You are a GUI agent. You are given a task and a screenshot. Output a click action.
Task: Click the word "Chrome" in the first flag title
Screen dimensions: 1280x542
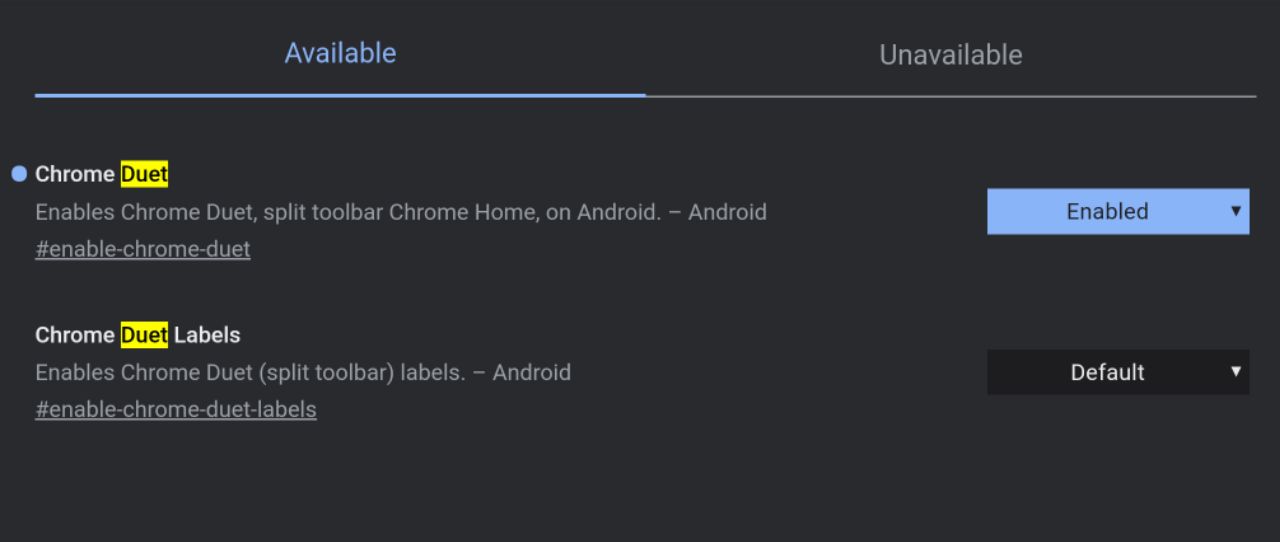75,174
